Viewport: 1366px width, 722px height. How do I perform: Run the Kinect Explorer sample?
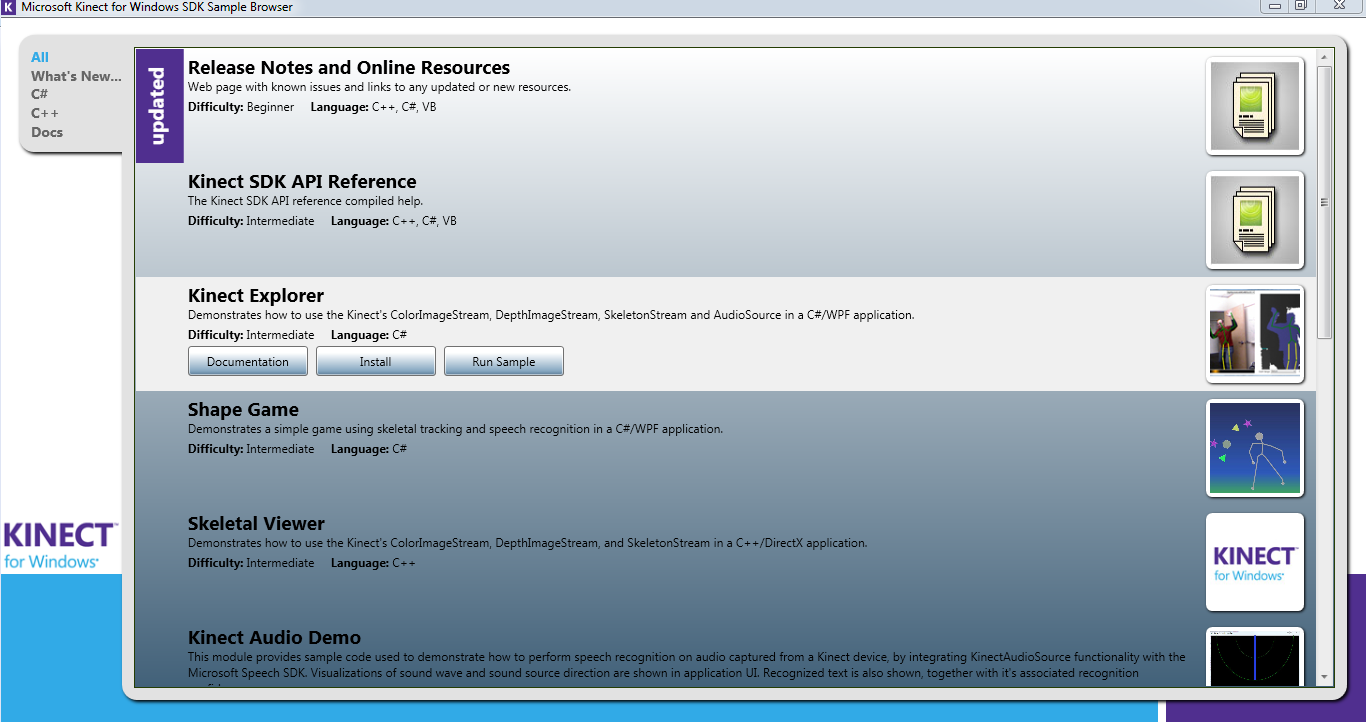[x=504, y=362]
